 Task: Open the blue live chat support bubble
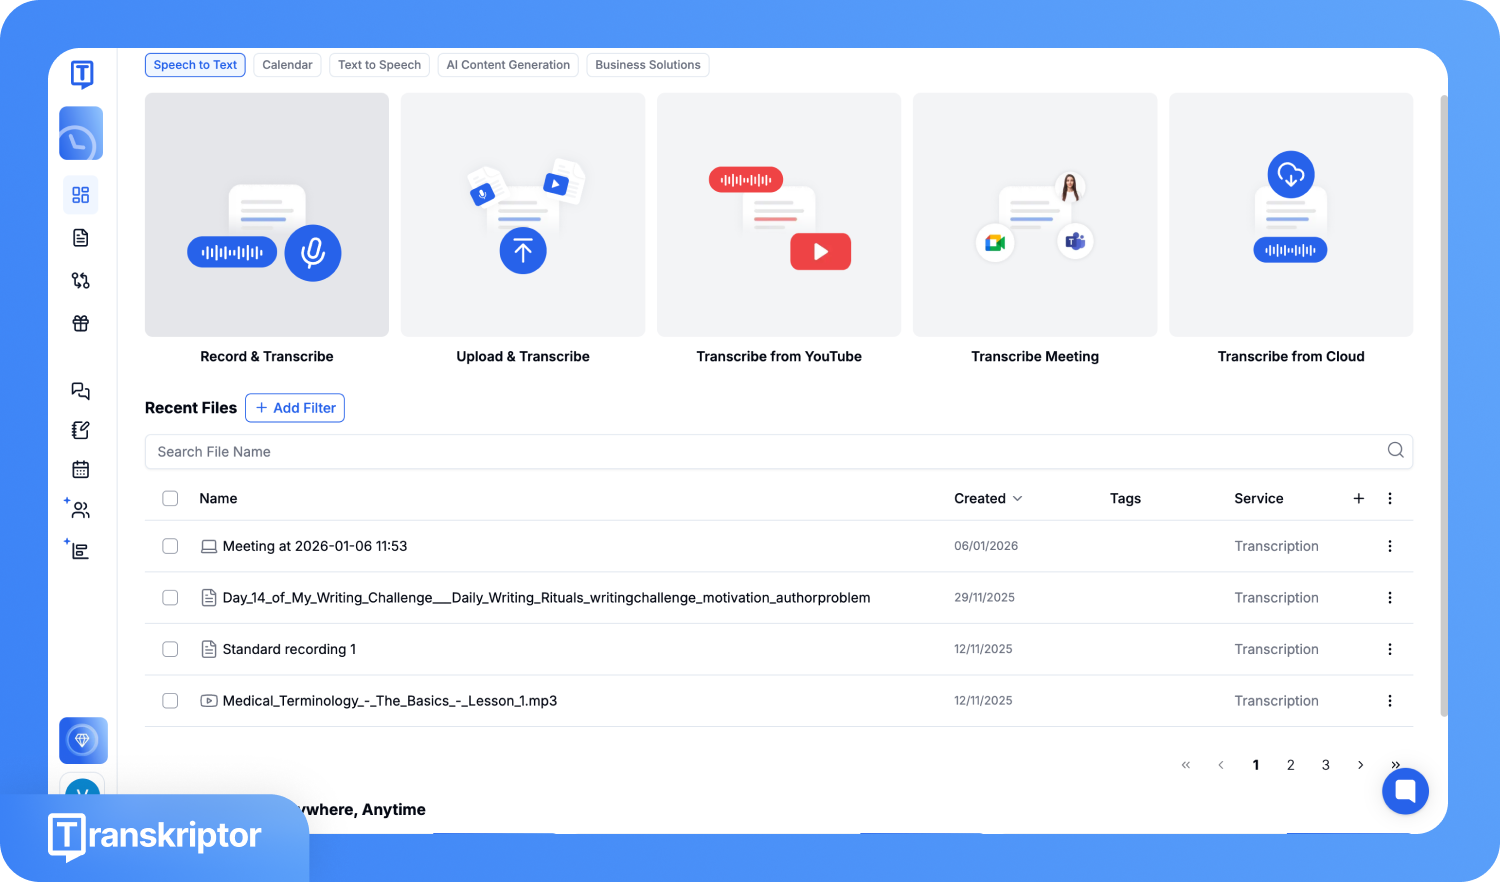tap(1405, 791)
